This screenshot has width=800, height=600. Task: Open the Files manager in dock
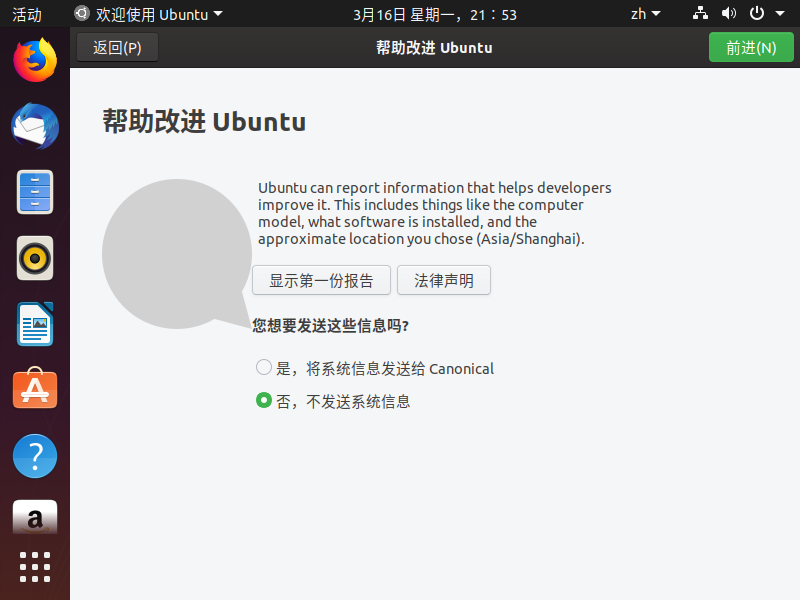tap(35, 192)
